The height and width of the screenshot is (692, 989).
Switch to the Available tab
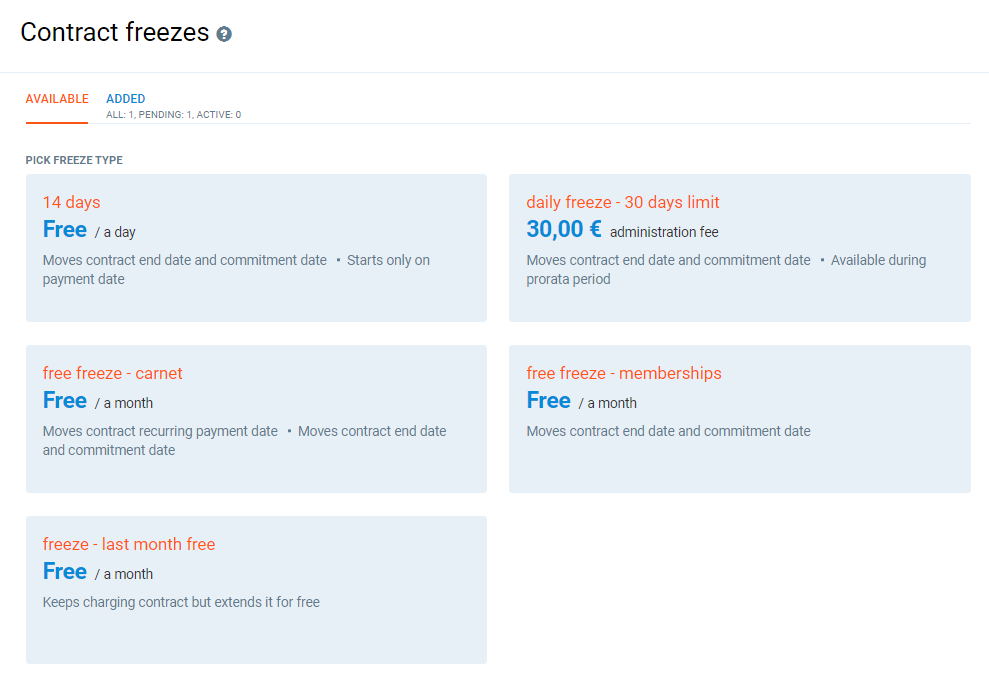[x=57, y=99]
